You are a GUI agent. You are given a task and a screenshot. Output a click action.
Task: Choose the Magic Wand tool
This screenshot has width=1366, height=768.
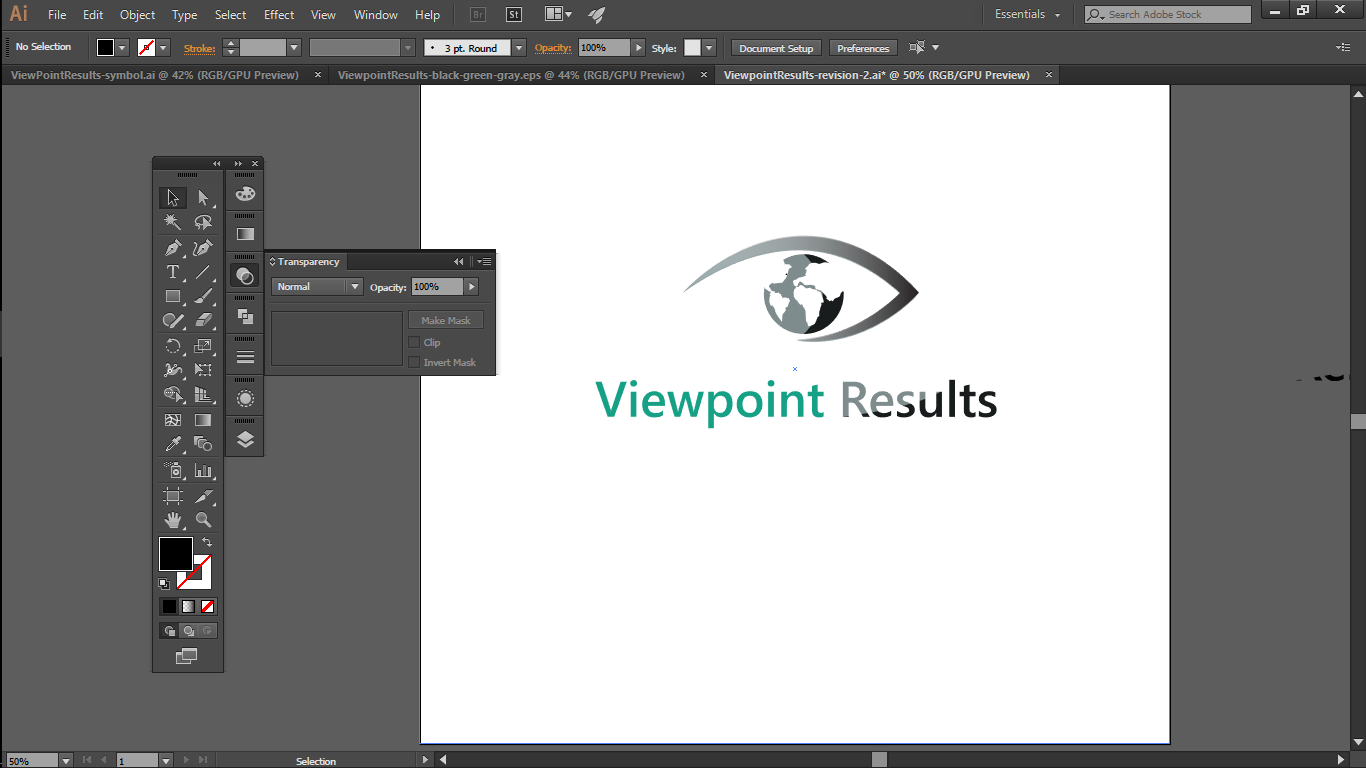point(173,222)
